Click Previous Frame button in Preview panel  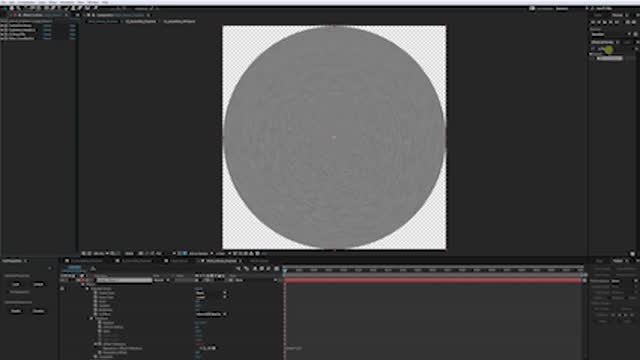[599, 22]
